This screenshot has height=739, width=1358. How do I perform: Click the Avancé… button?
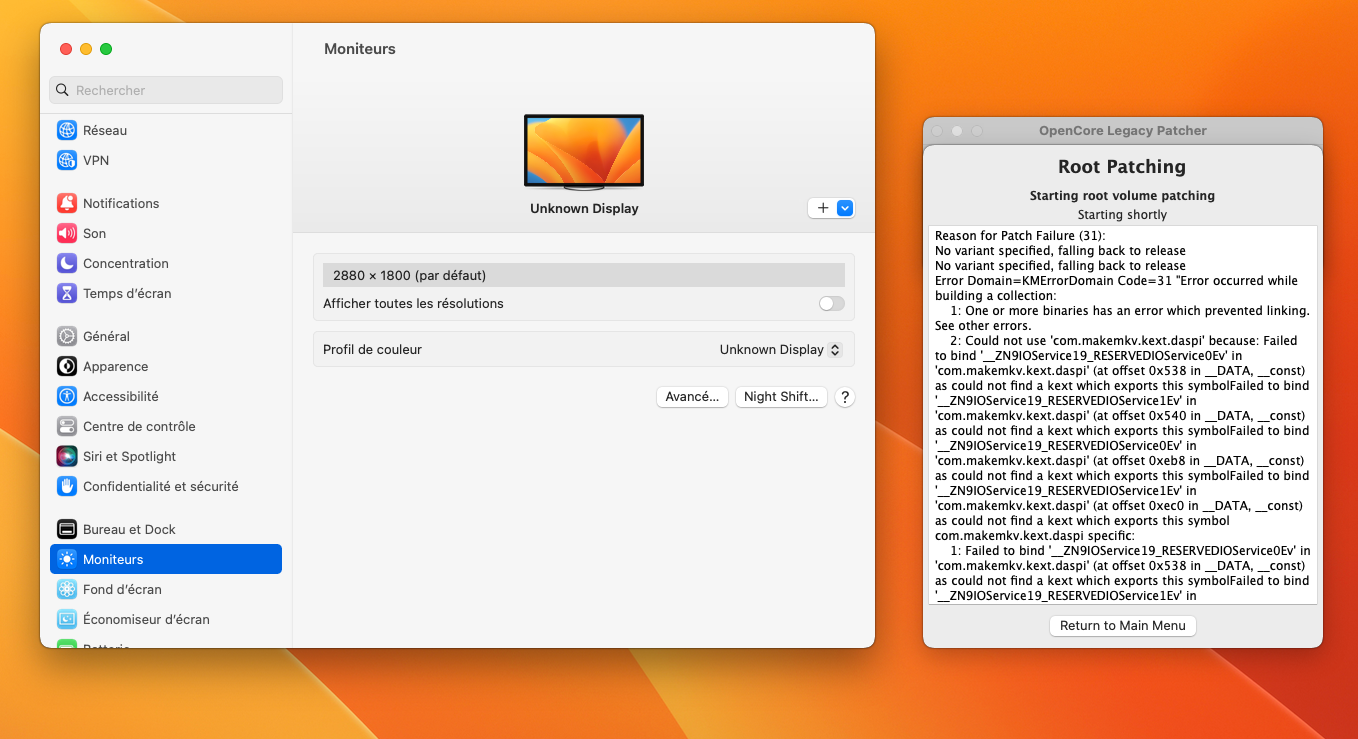click(x=692, y=397)
